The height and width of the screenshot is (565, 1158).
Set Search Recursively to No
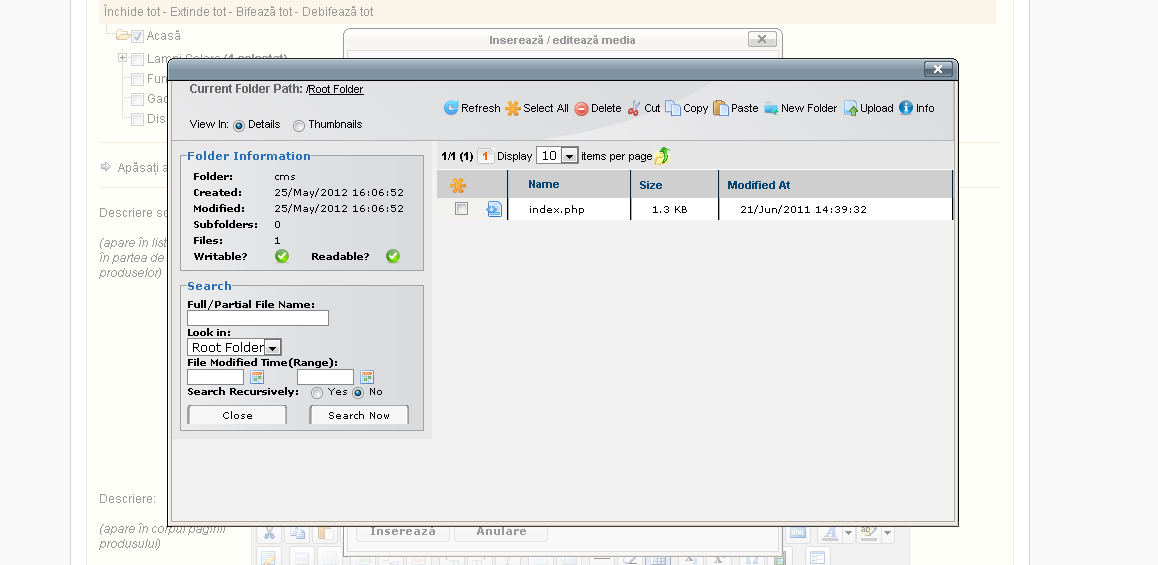(x=358, y=393)
